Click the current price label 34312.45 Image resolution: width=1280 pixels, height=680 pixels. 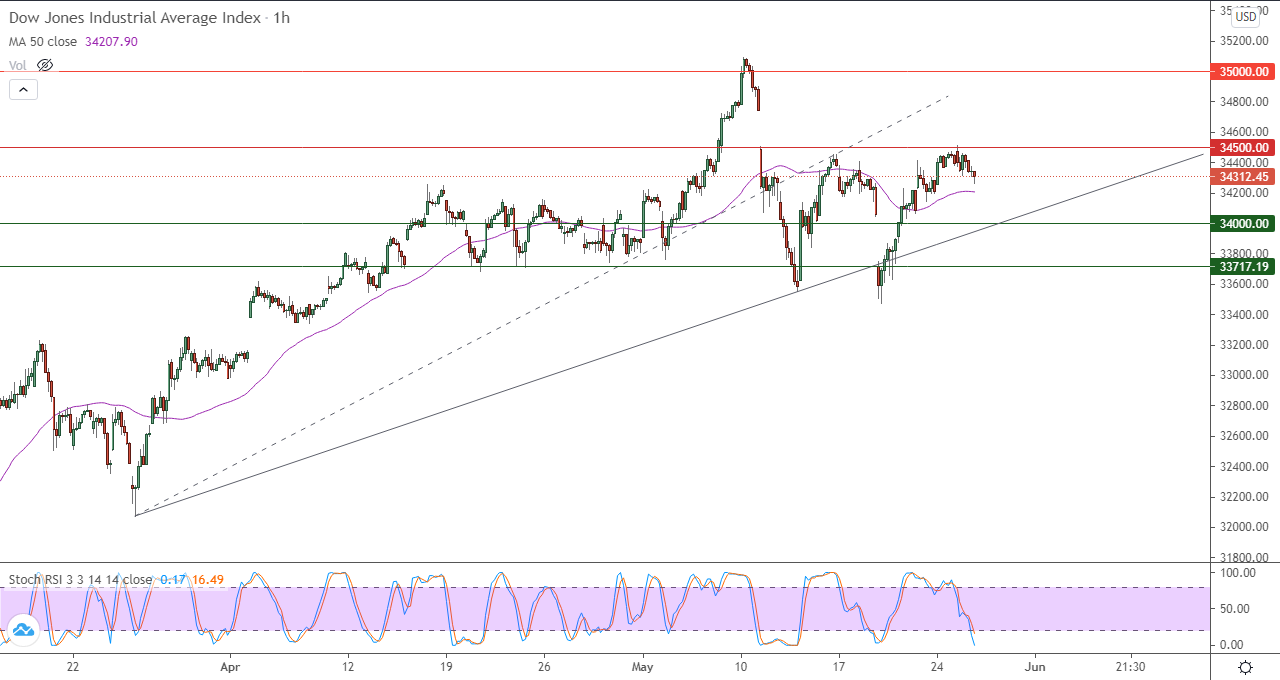coord(1242,176)
